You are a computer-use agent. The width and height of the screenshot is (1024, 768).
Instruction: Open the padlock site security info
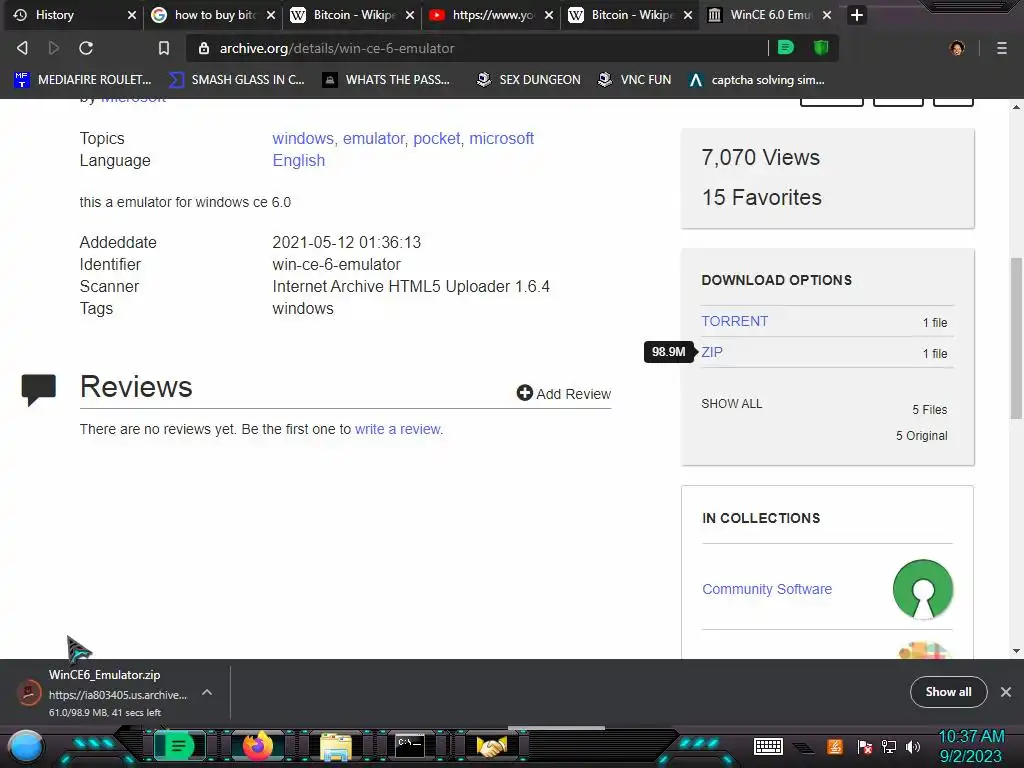pos(204,48)
